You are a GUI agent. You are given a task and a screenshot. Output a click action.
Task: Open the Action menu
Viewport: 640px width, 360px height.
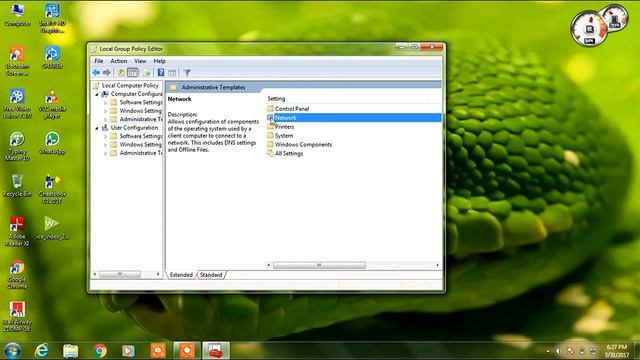point(119,61)
